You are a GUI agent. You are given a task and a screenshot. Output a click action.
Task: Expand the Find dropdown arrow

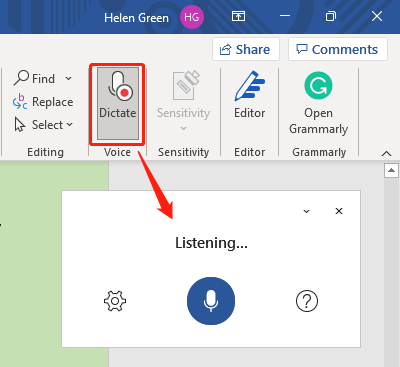click(x=68, y=79)
